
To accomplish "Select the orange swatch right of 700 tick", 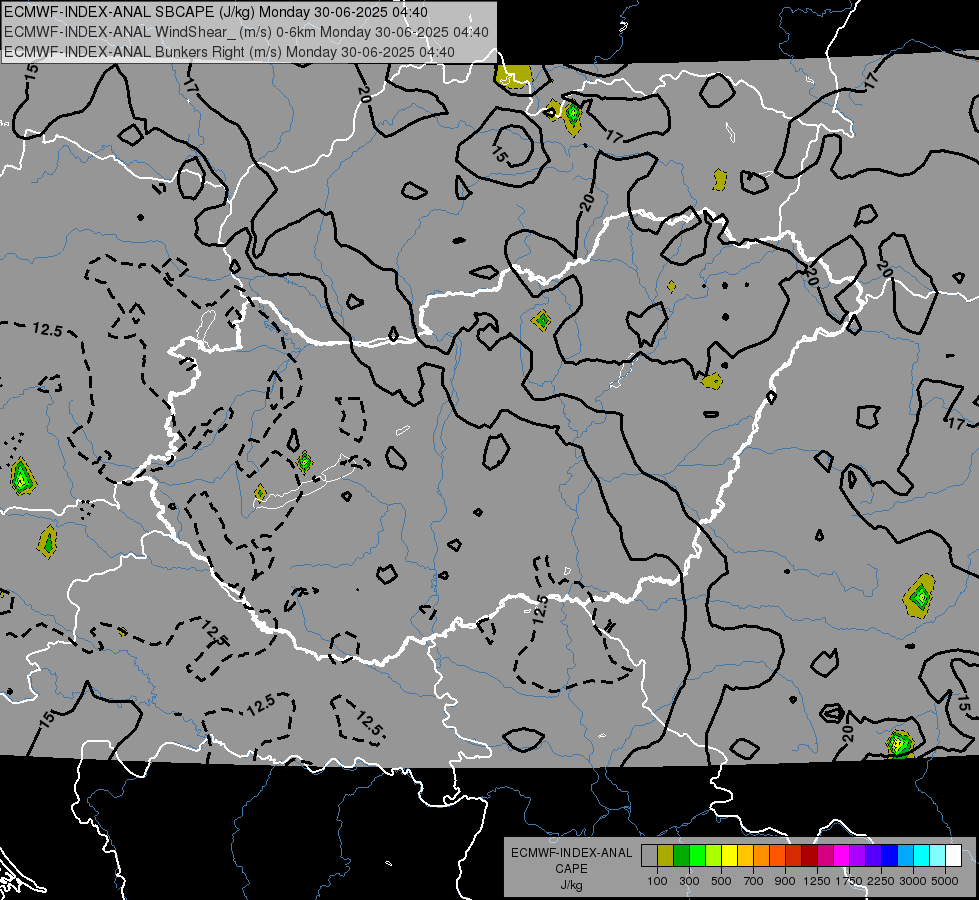I will pyautogui.click(x=761, y=855).
